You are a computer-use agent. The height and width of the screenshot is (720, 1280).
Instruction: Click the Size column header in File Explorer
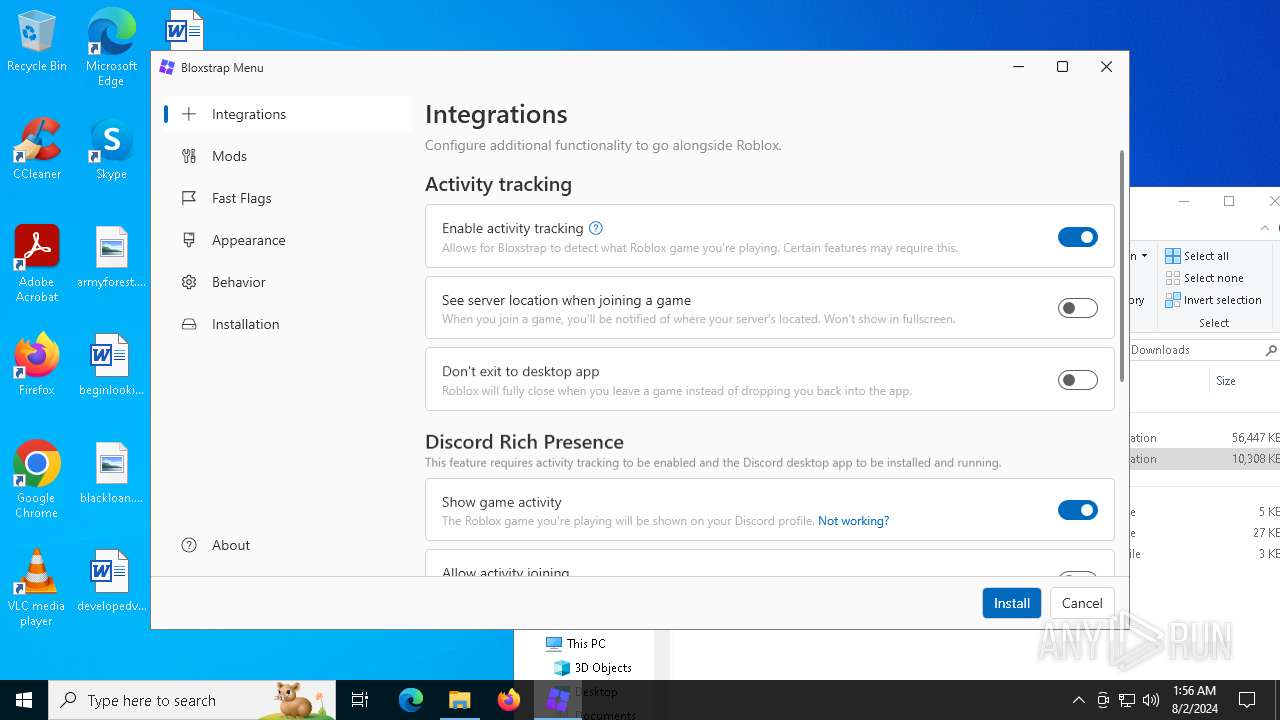point(1226,381)
